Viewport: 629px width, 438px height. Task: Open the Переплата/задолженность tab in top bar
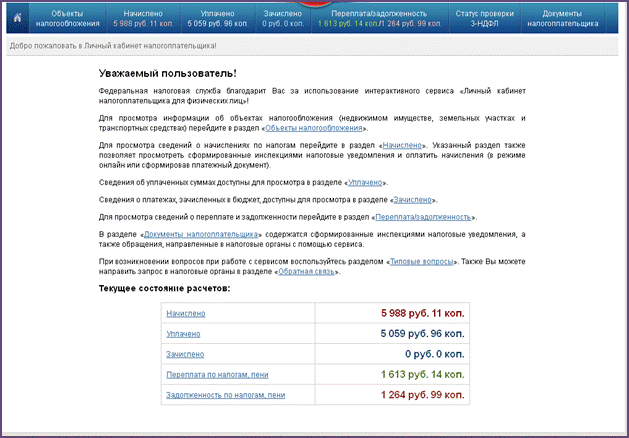380,18
